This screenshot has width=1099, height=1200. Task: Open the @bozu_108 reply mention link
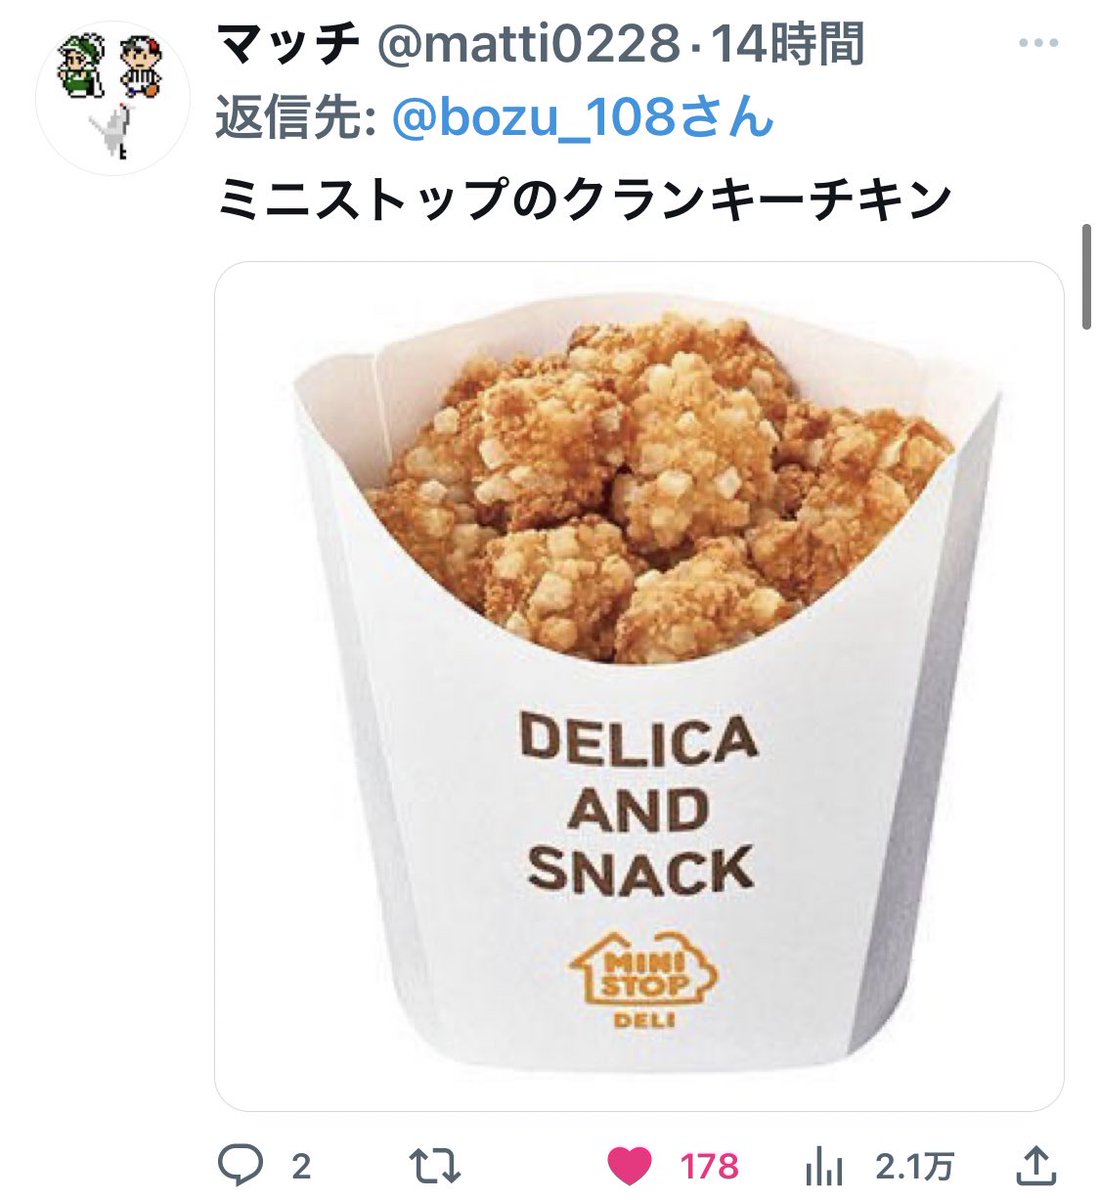(582, 119)
